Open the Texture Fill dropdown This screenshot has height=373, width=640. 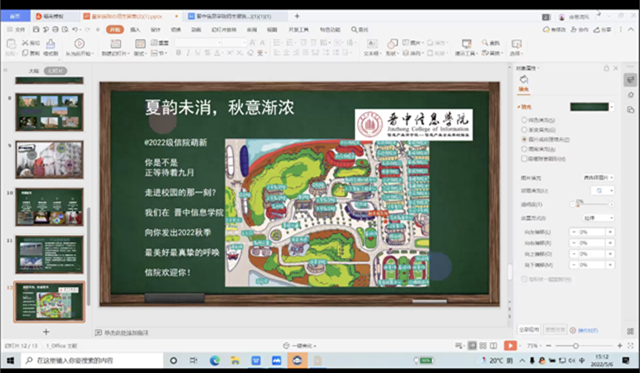[x=603, y=191]
